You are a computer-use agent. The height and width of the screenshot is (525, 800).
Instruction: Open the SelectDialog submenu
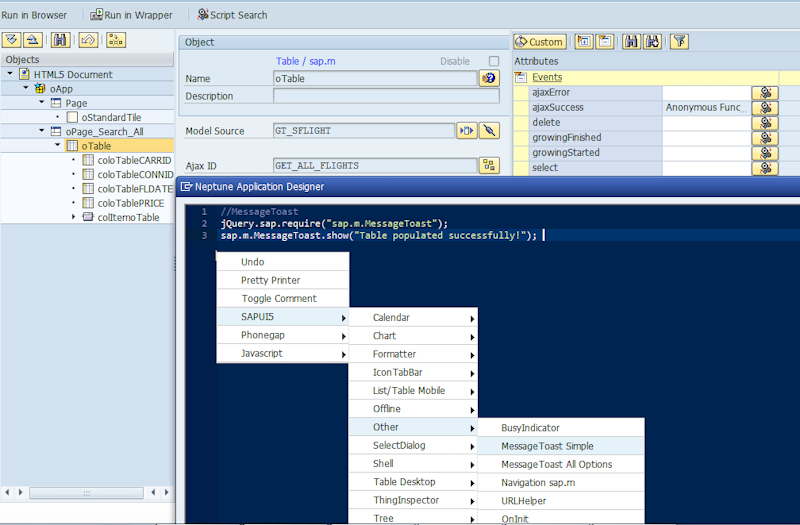pyautogui.click(x=413, y=446)
